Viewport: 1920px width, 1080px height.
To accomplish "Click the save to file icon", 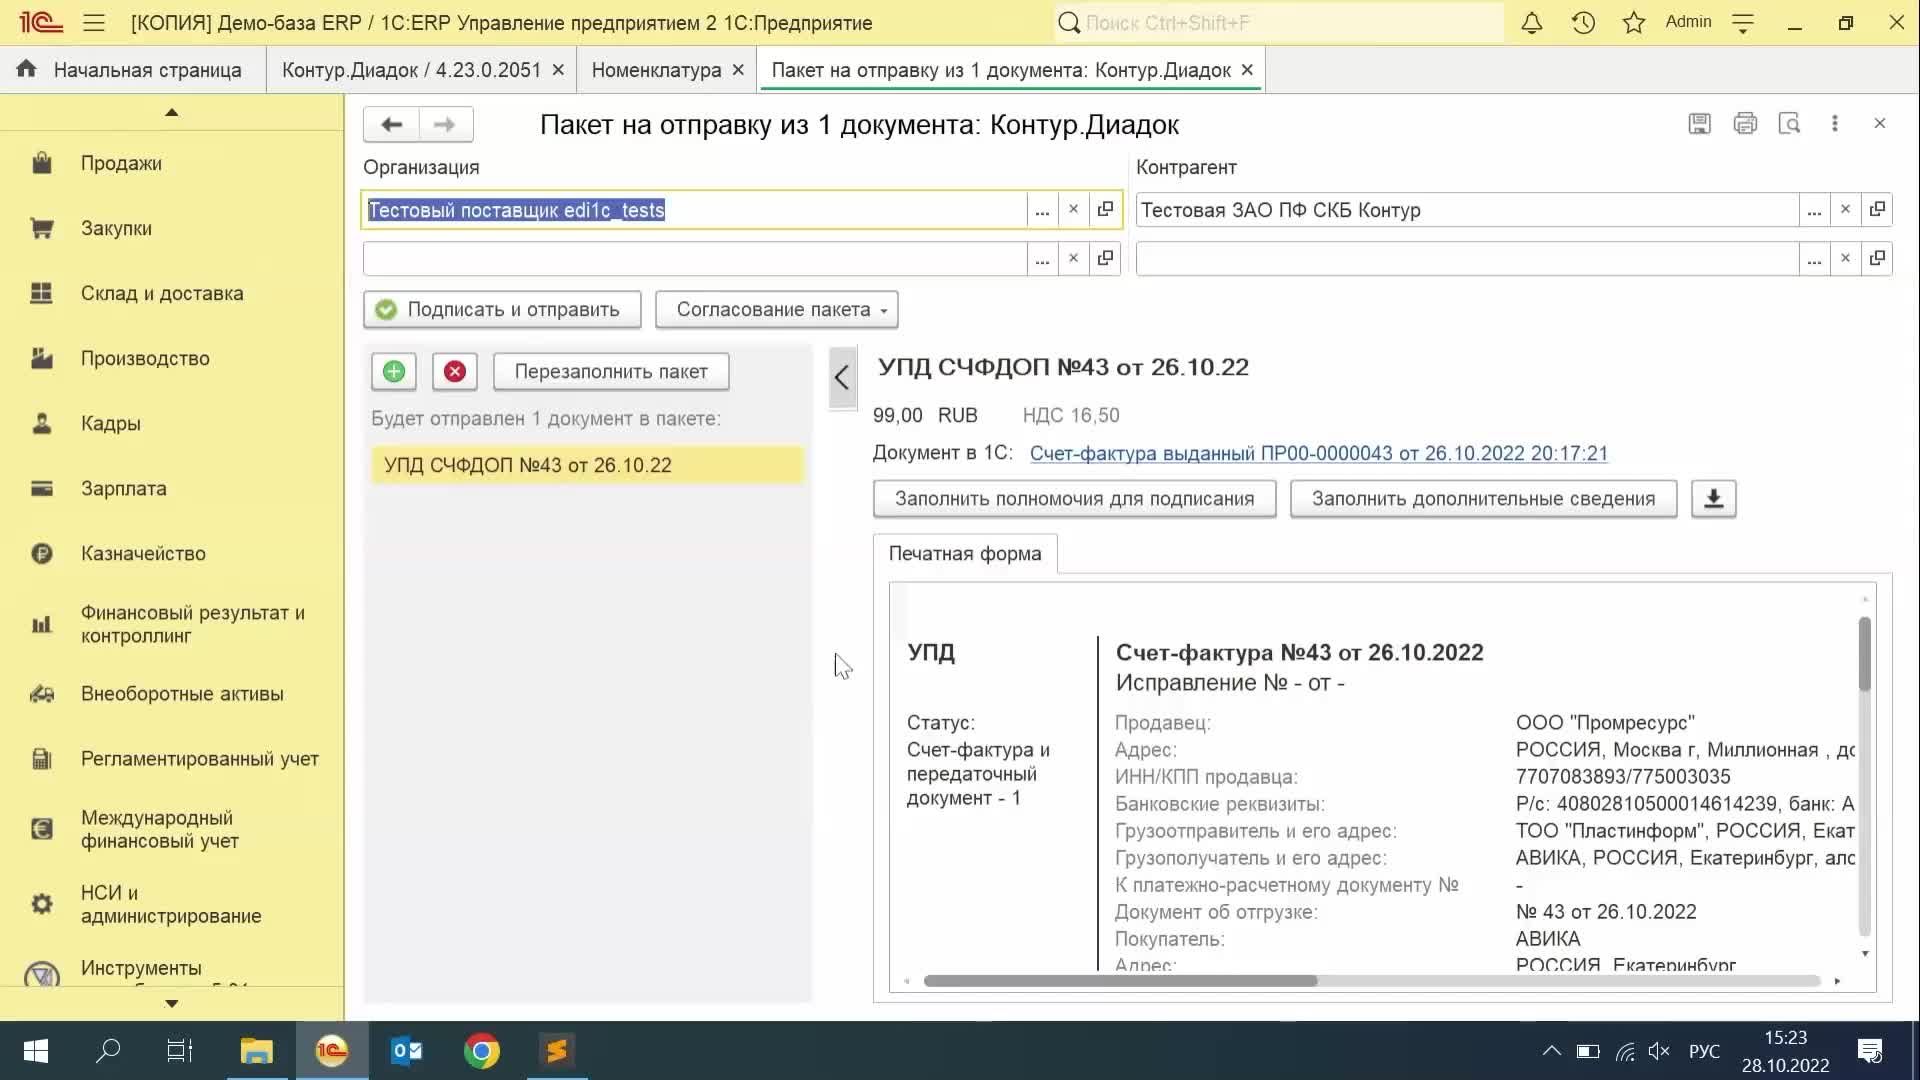I will tap(1699, 123).
